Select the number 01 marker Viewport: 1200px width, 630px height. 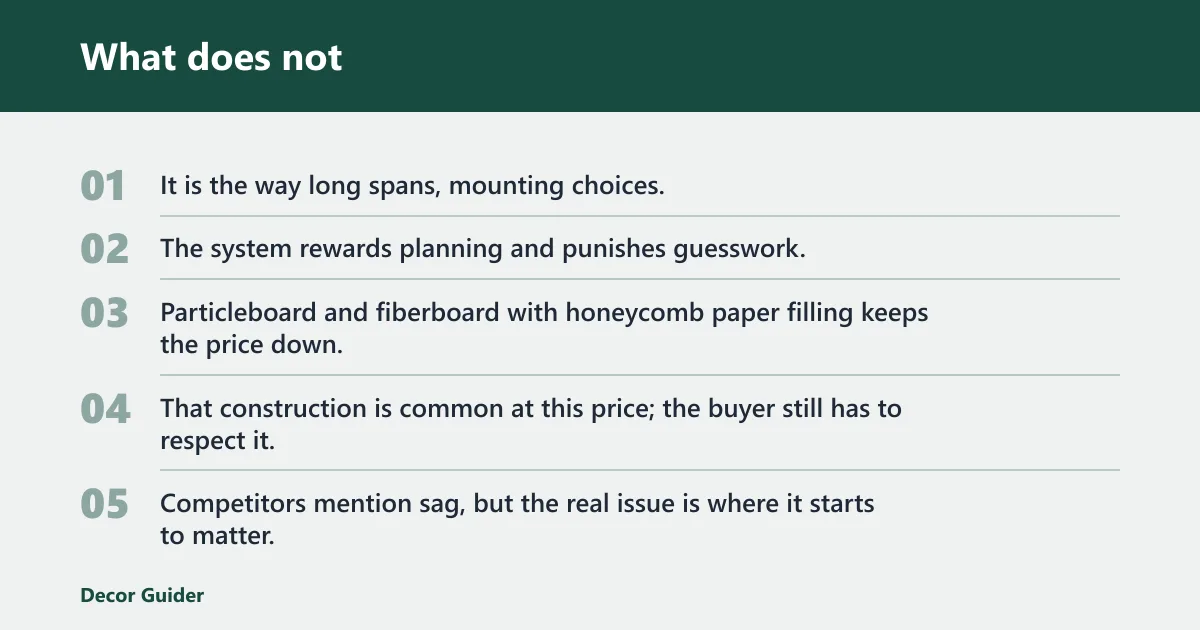click(103, 186)
